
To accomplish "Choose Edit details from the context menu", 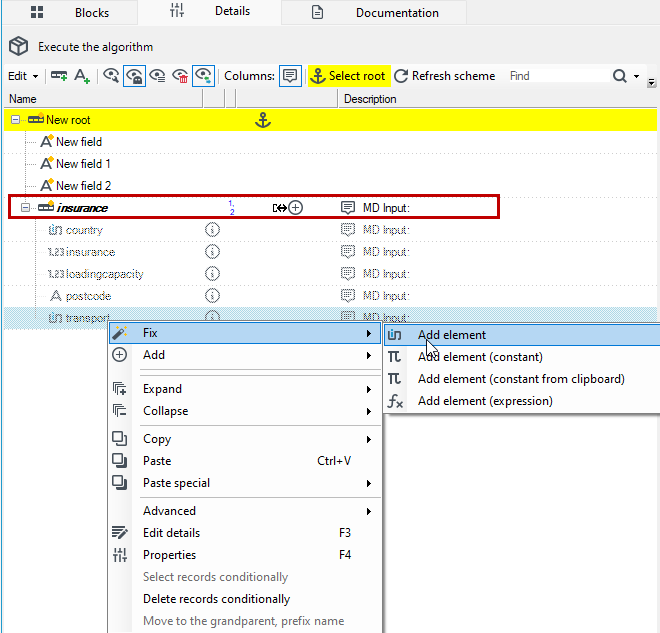I will coord(245,533).
